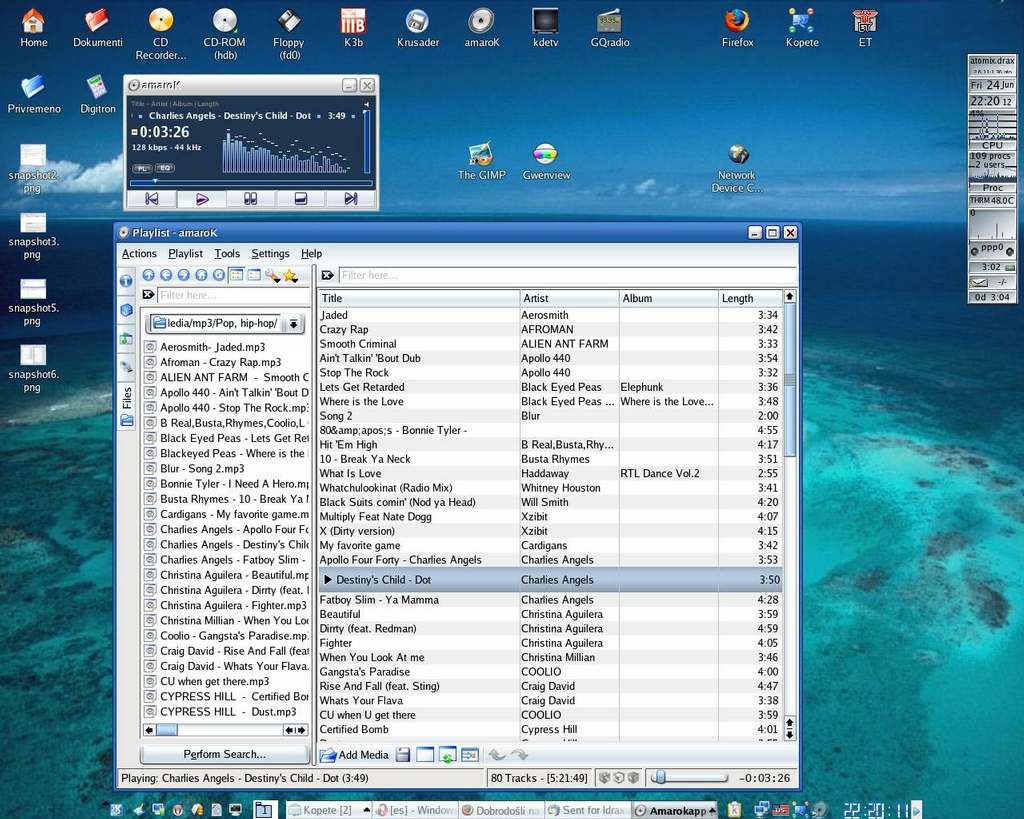Switch file browser to short view
1024x819 pixels.
(x=236, y=276)
